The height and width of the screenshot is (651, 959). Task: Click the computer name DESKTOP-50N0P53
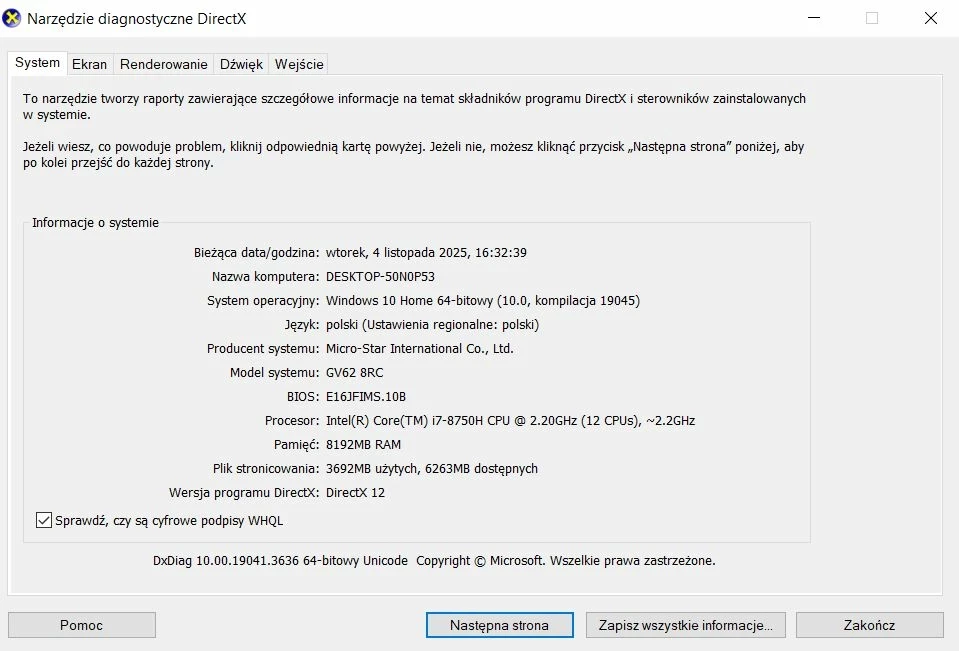click(x=380, y=277)
